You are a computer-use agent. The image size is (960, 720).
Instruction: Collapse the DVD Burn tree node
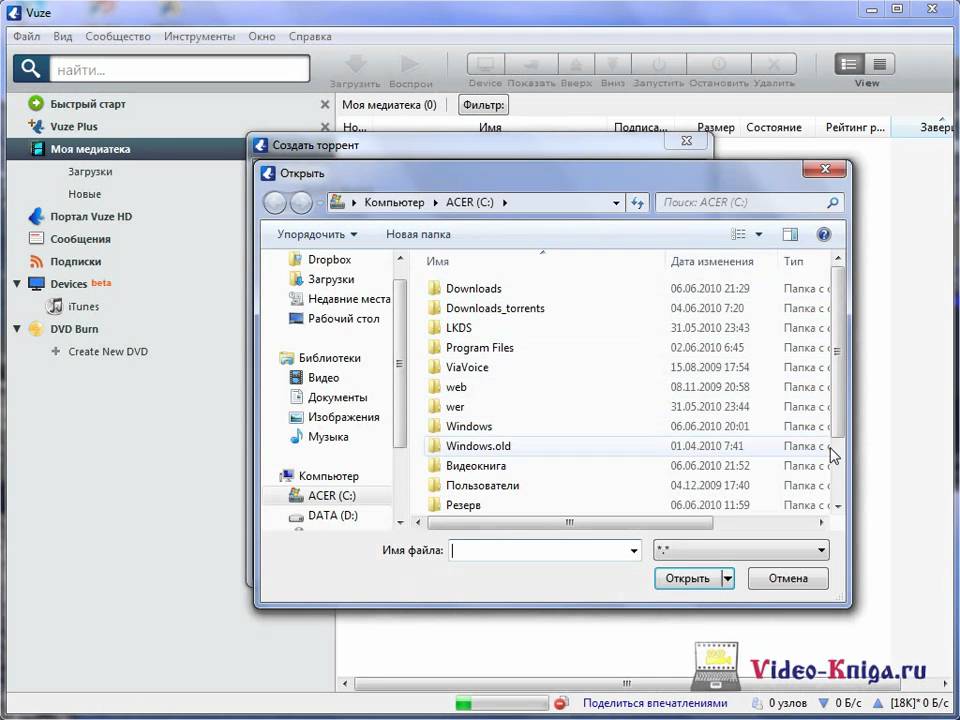(x=17, y=329)
